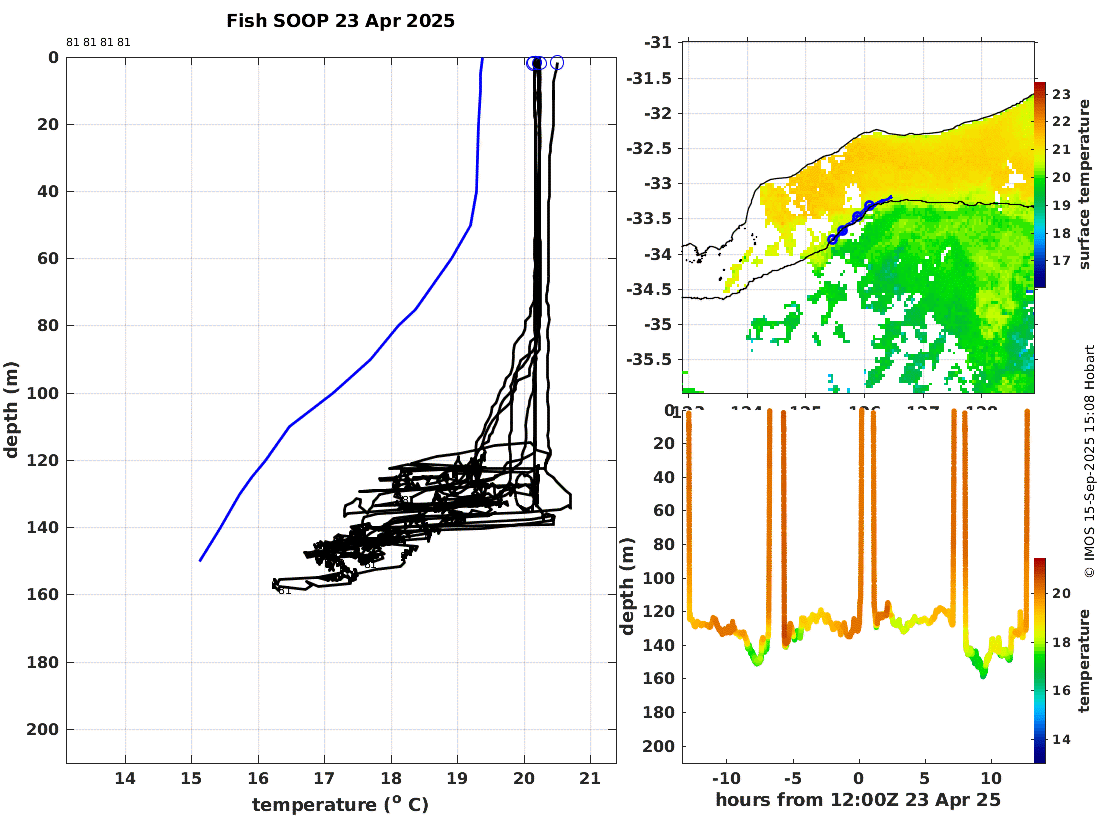Click the surface temperature colorbar at 17

(x=1040, y=261)
